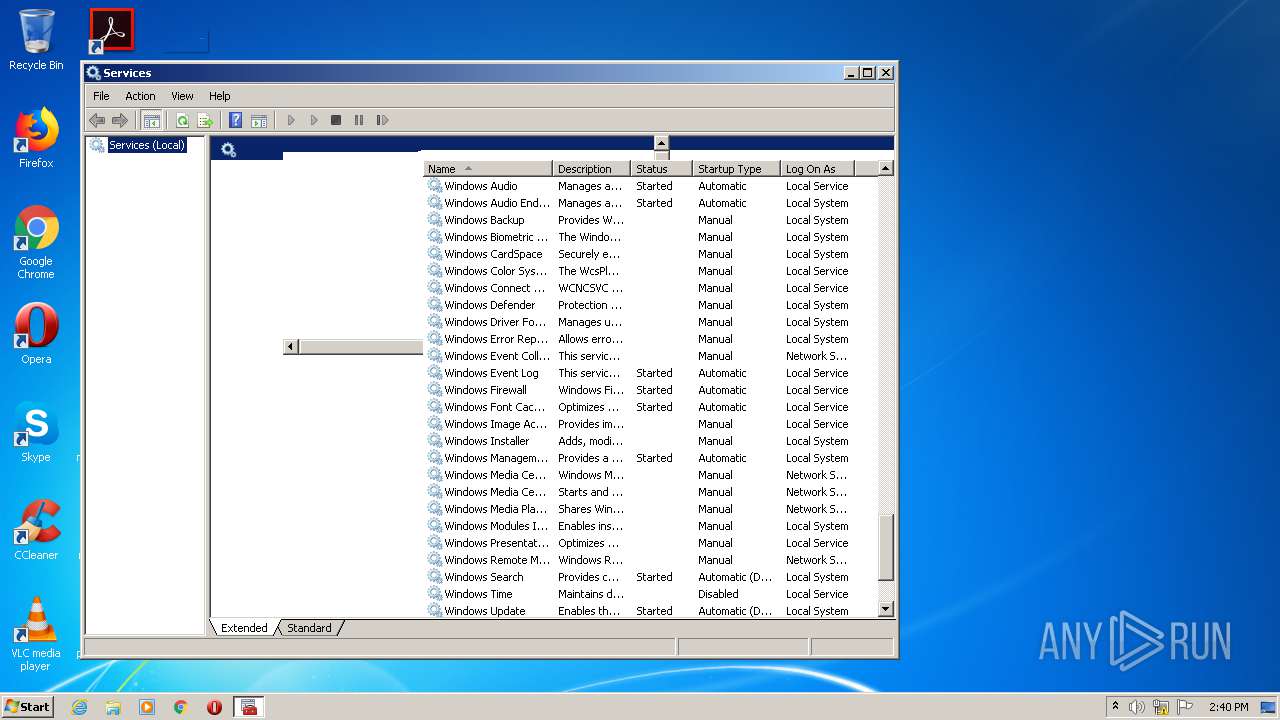Click the 2:40 PM taskbar clock
Screen dimensions: 1280x720
(1228, 707)
